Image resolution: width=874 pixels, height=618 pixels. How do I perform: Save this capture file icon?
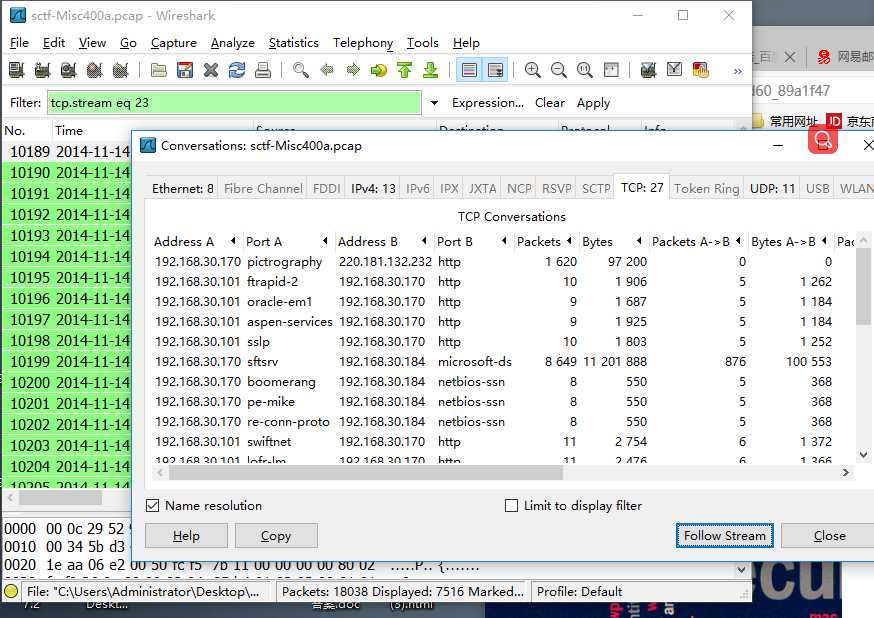coord(184,70)
